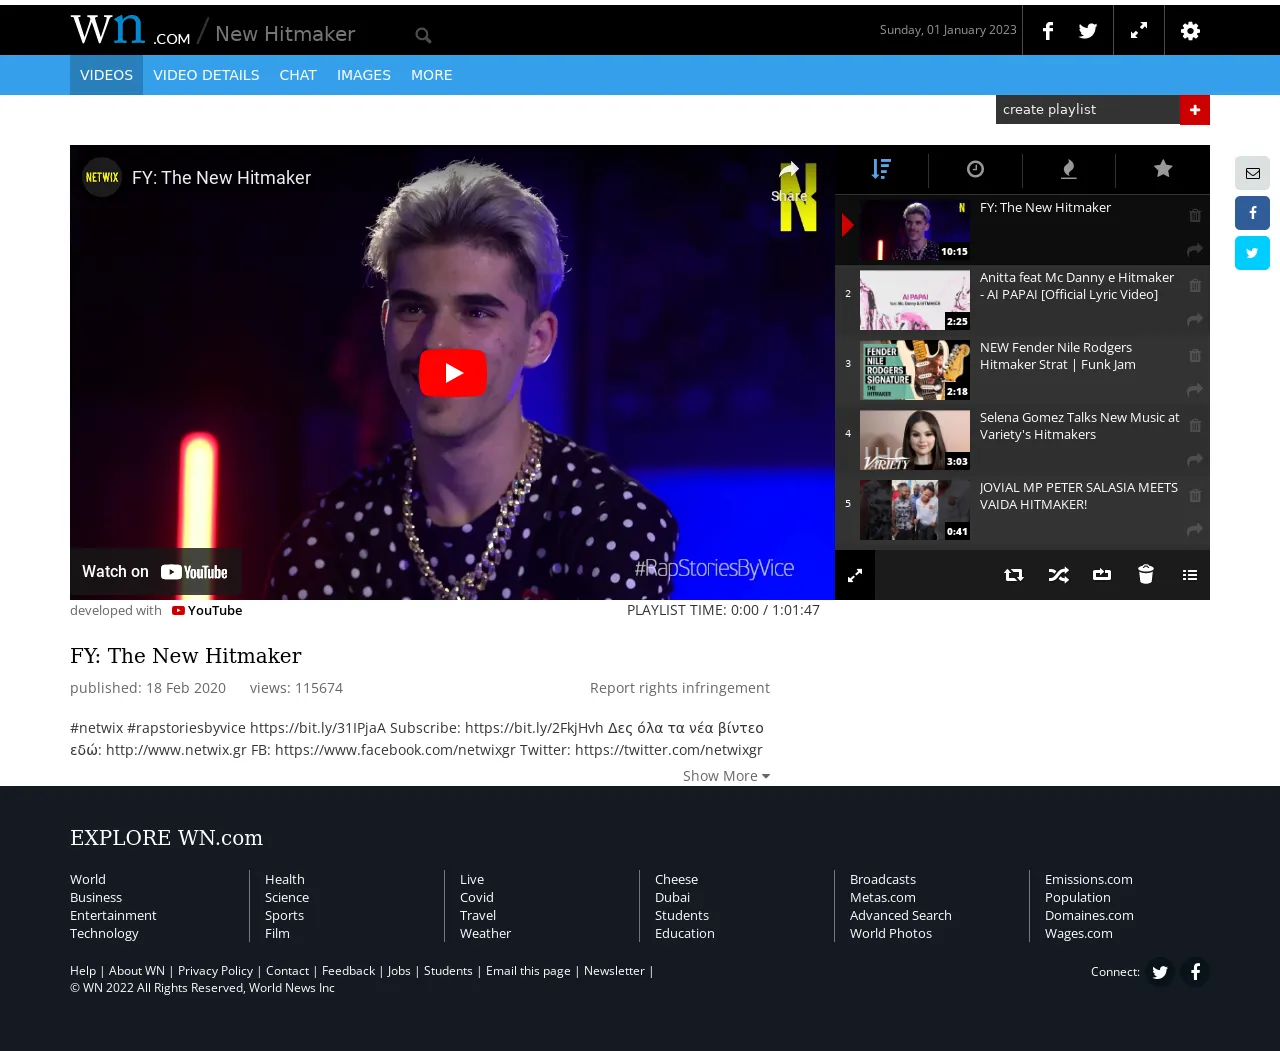The width and height of the screenshot is (1280, 1051).
Task: Open the header Facebook icon
Action: (x=1047, y=31)
